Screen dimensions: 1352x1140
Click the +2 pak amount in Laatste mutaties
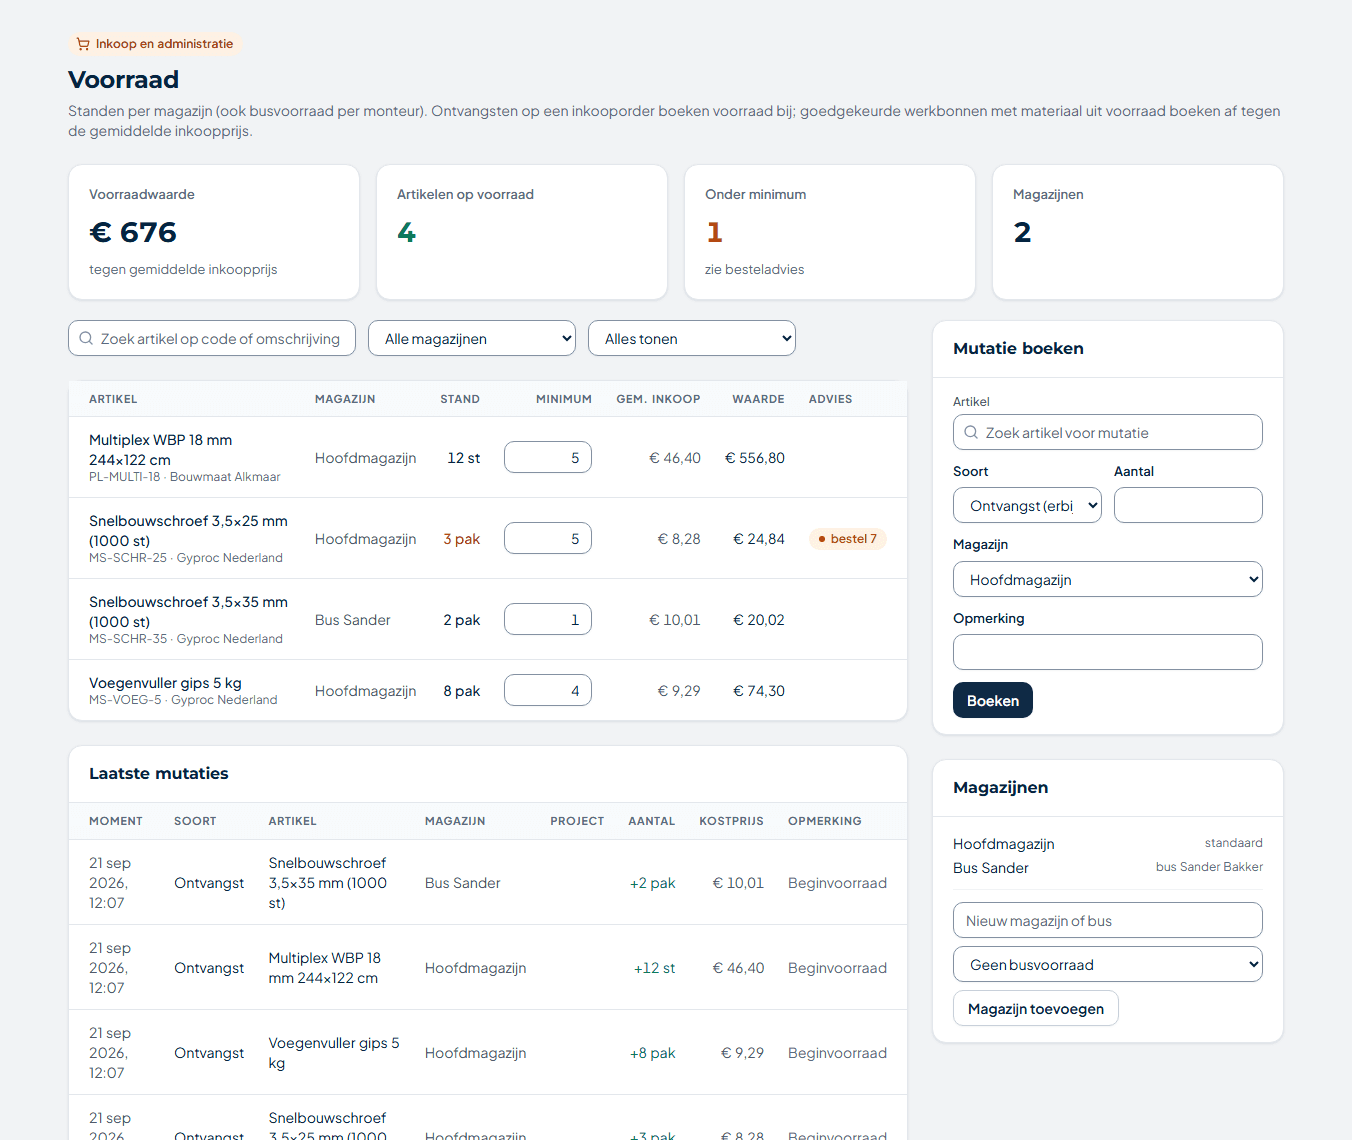(653, 883)
